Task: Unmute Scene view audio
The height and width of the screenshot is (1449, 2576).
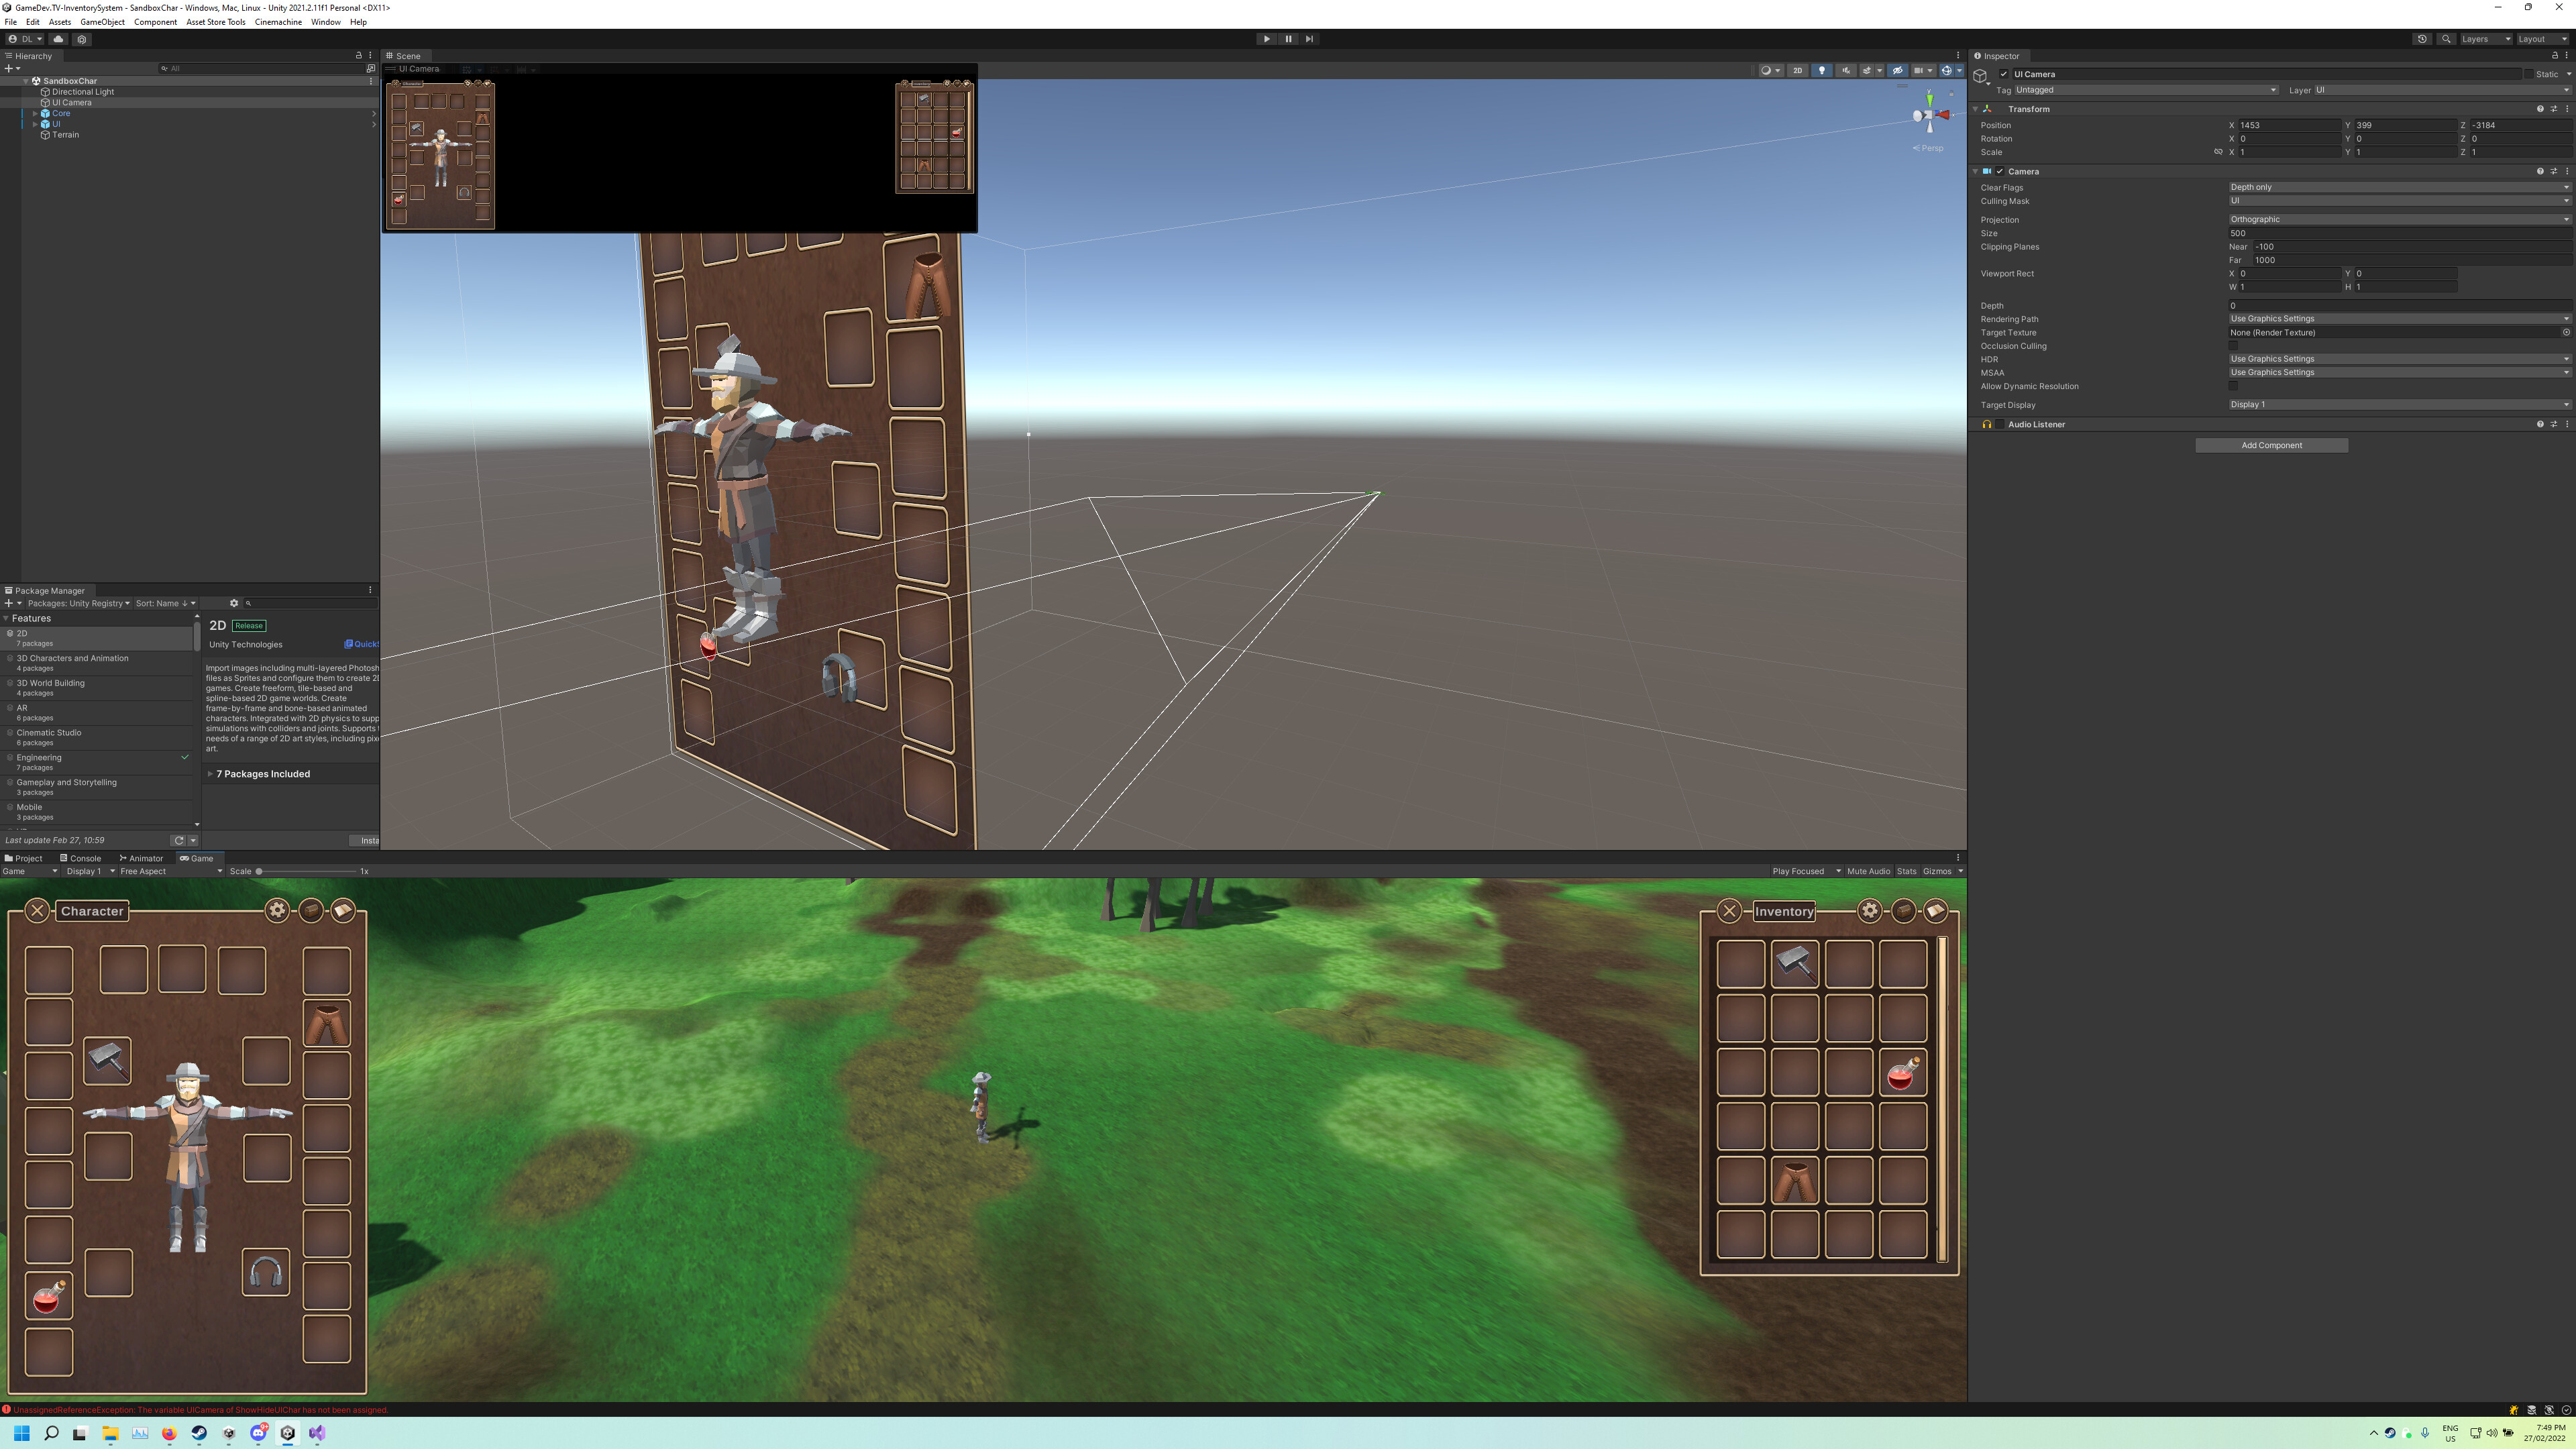Action: (x=1845, y=70)
